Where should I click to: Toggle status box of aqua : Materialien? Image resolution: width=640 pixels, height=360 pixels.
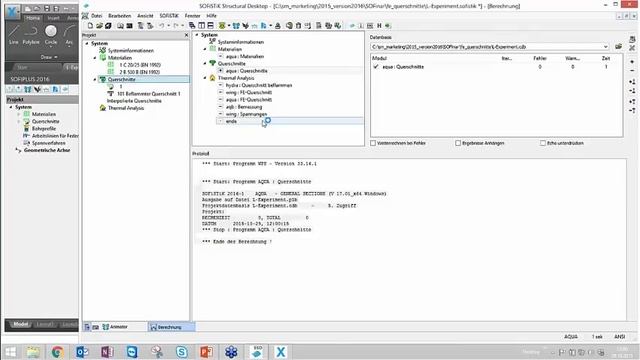[220, 56]
